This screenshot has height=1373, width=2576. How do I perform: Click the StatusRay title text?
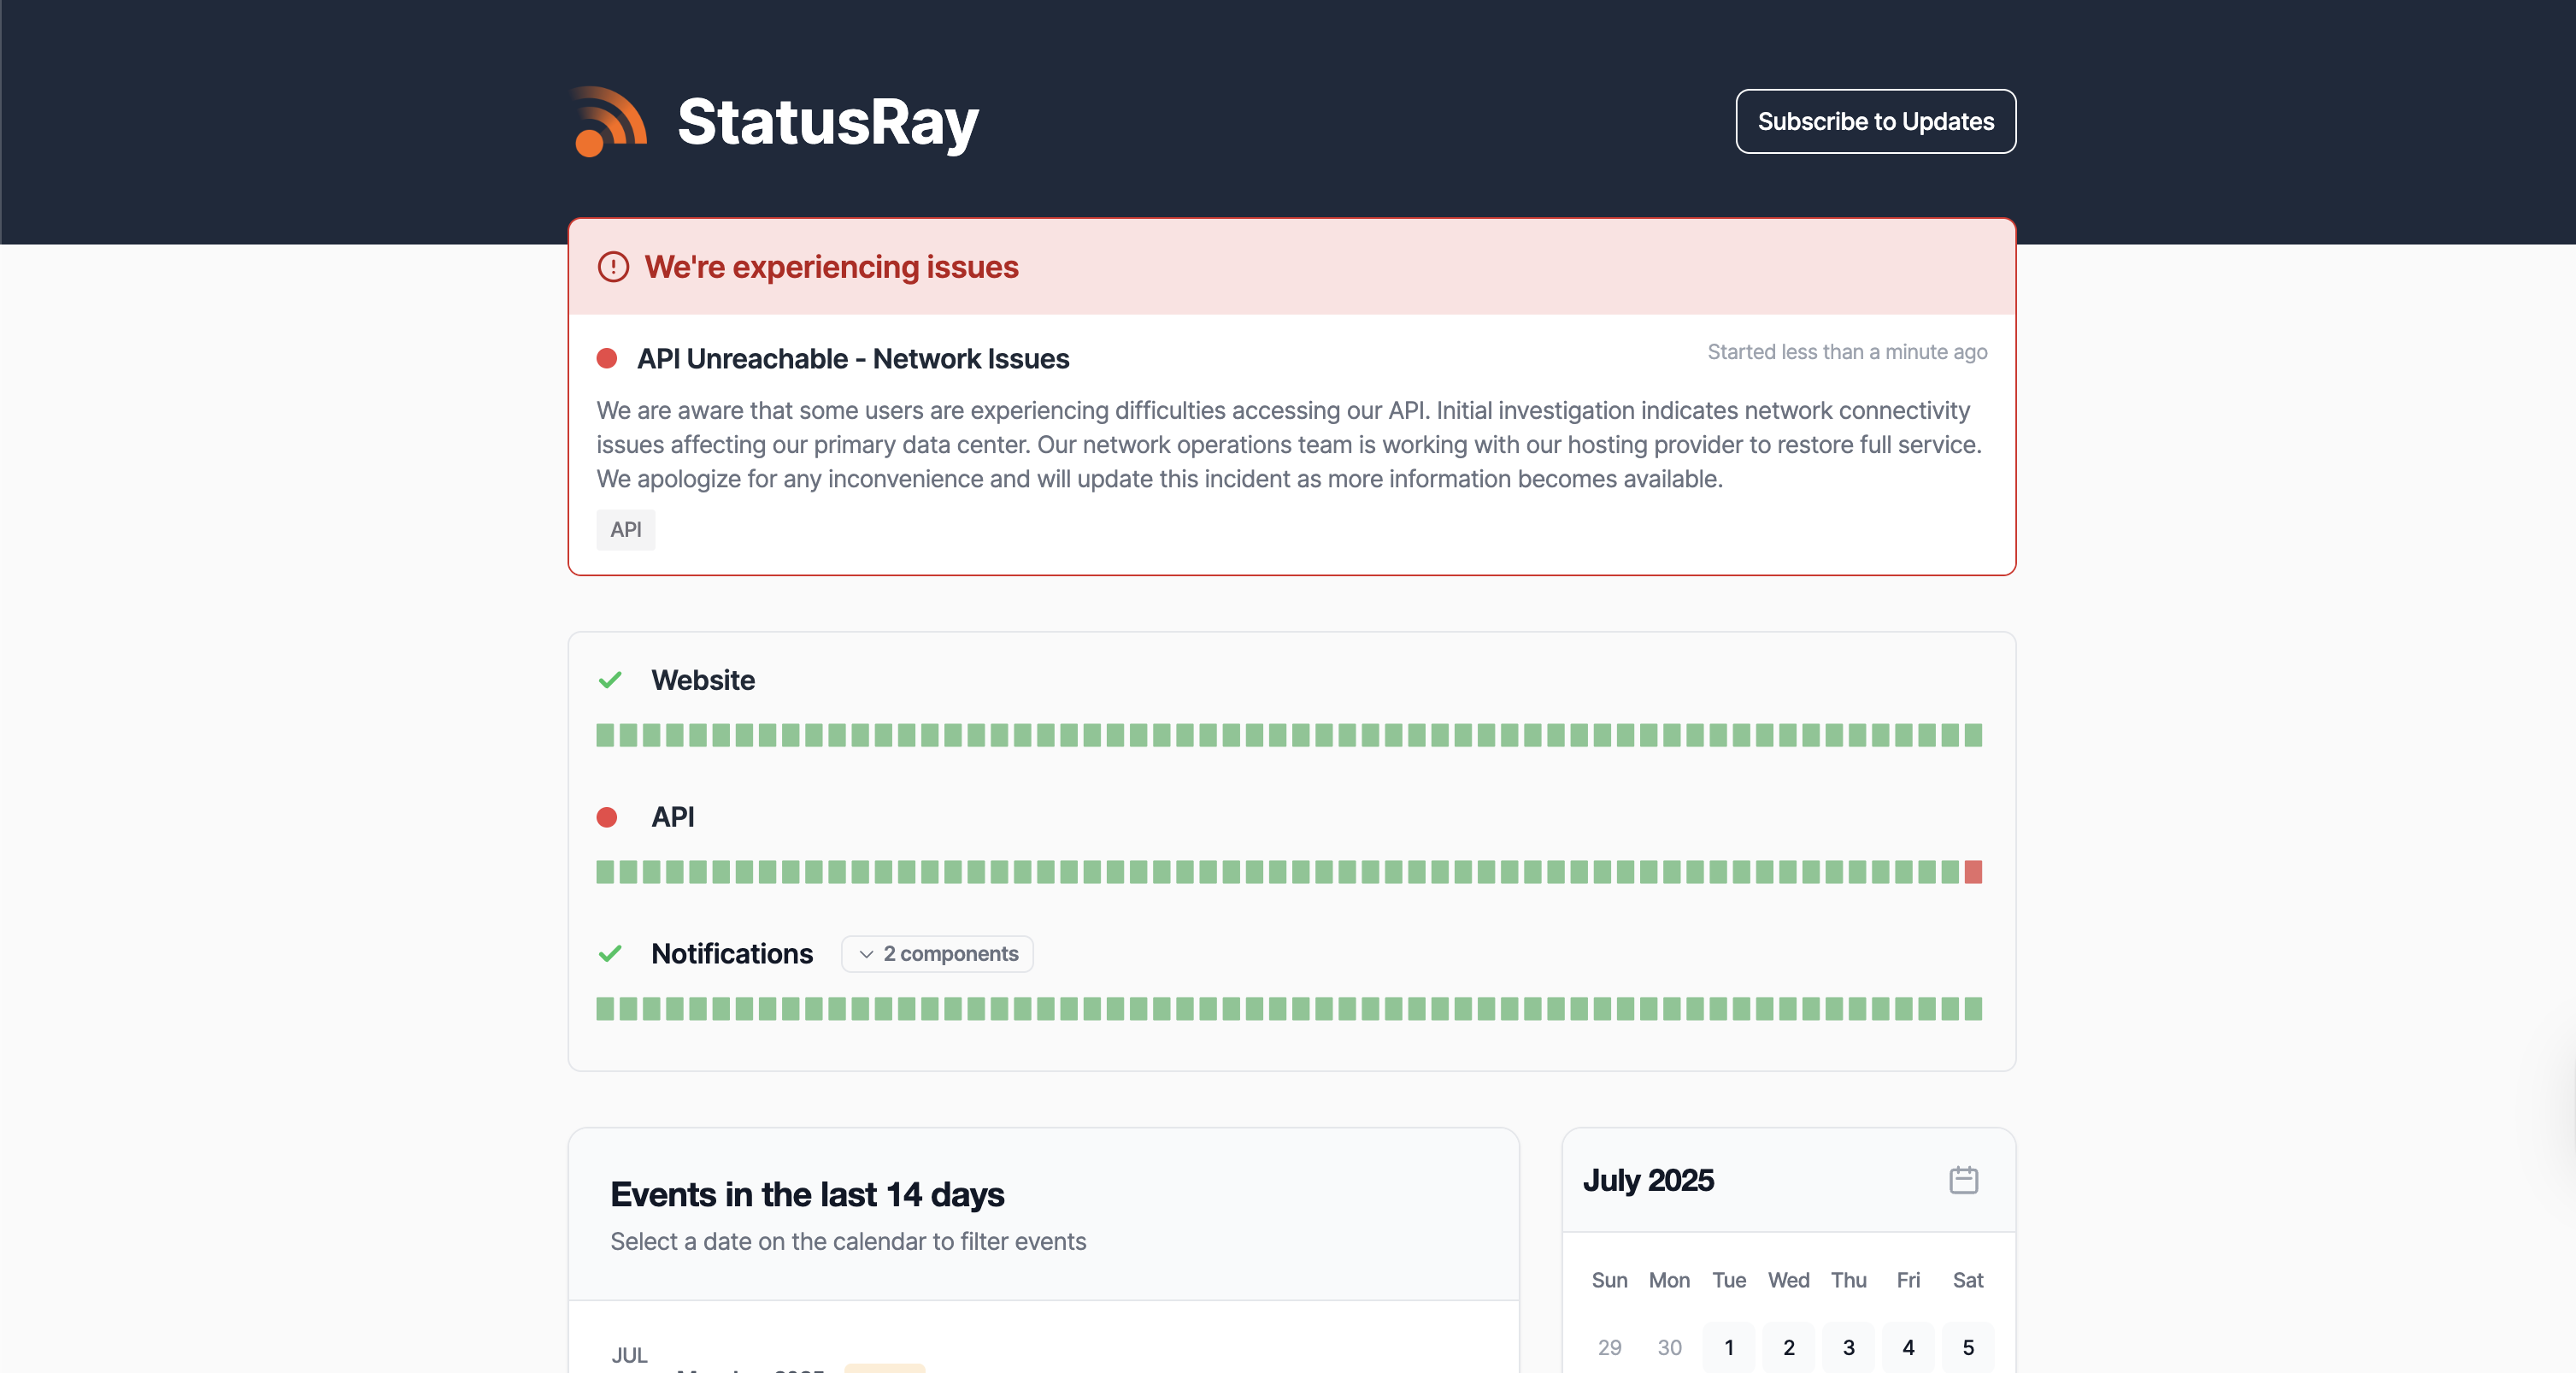(828, 121)
